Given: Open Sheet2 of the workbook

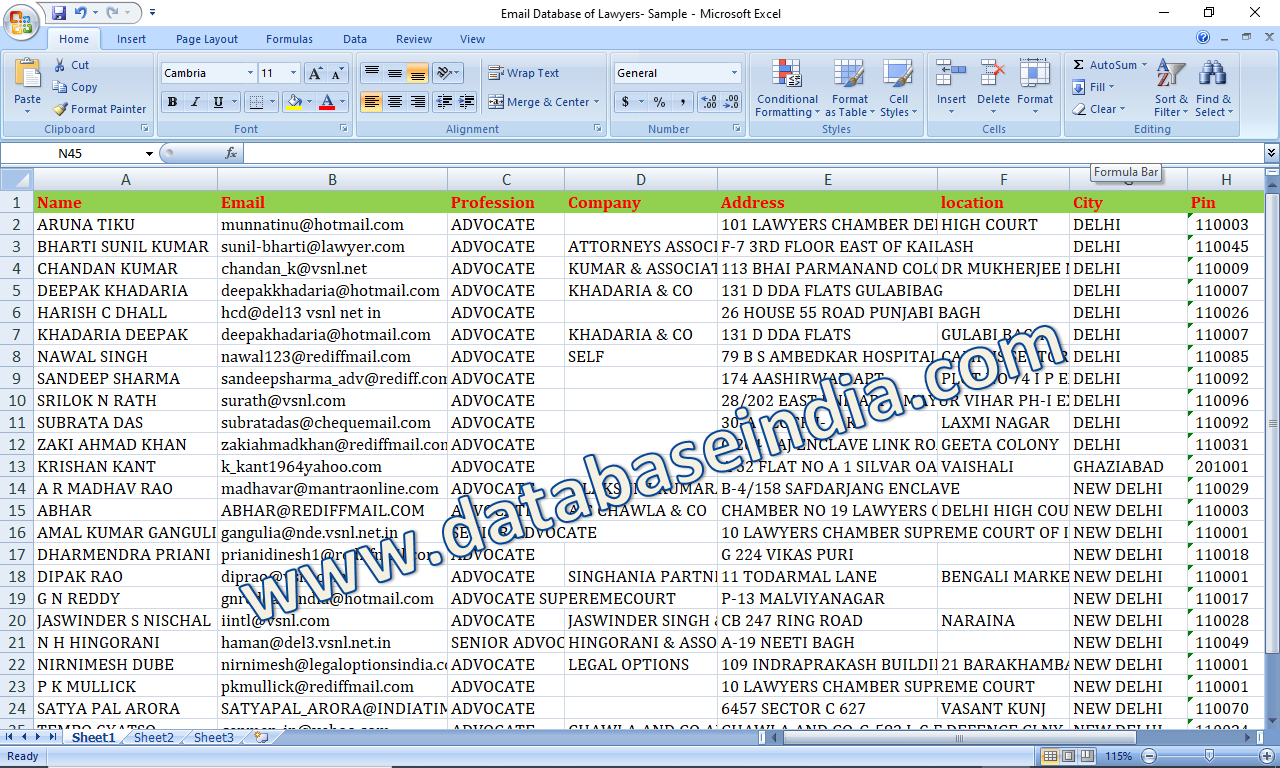Looking at the screenshot, I should pyautogui.click(x=153, y=737).
